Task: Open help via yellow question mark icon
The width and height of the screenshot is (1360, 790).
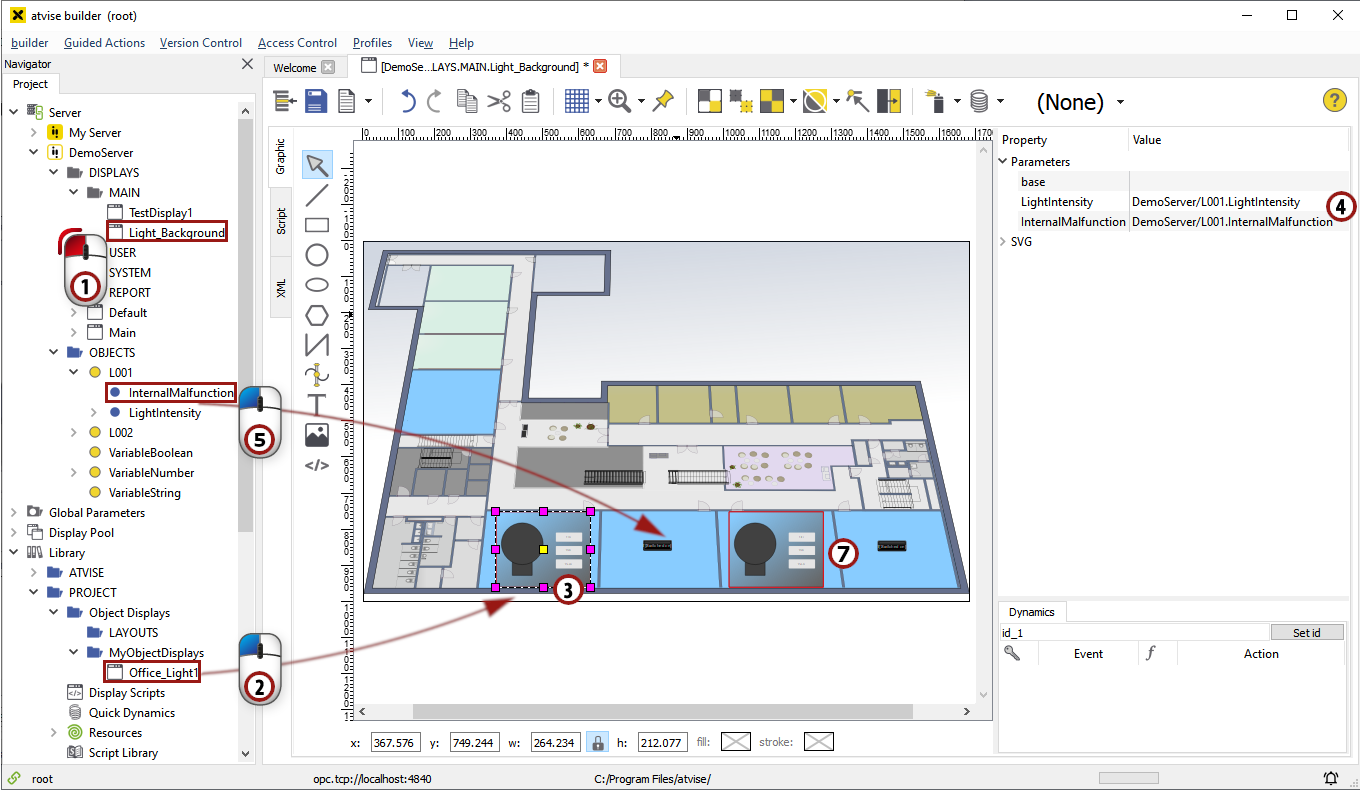Action: pyautogui.click(x=1334, y=100)
